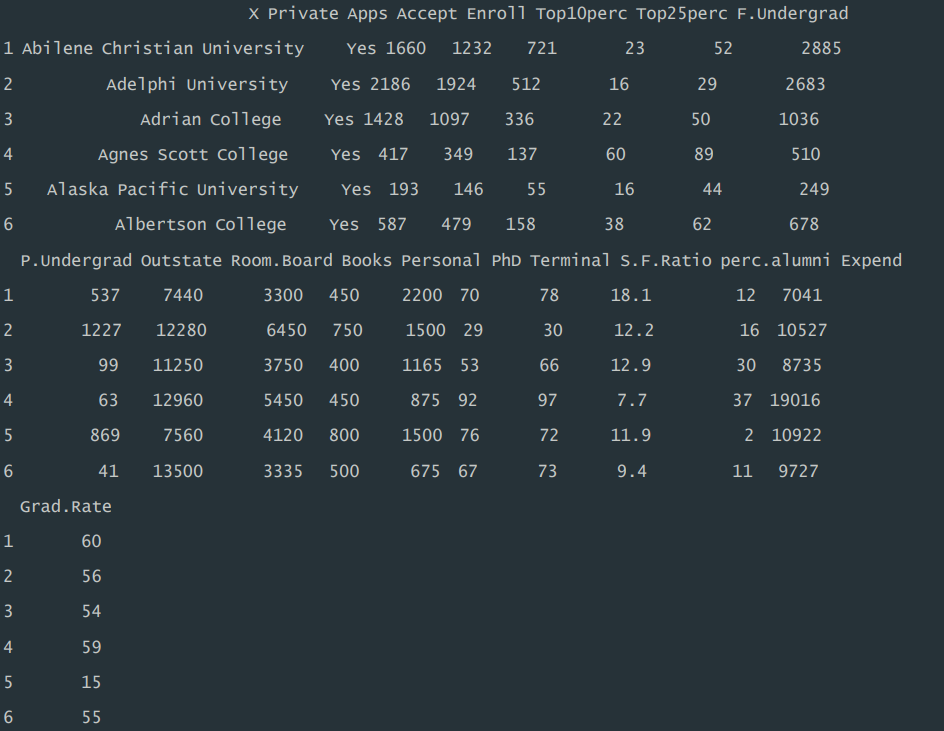Click Expend value 9727
The image size is (944, 731).
[x=798, y=471]
